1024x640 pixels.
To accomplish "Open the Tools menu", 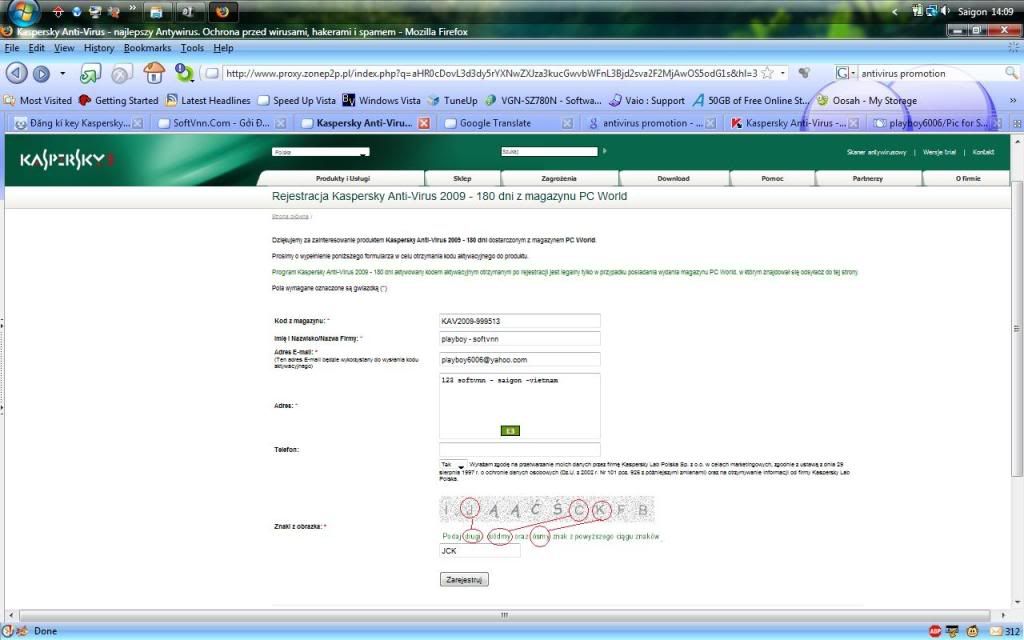I will tap(192, 48).
